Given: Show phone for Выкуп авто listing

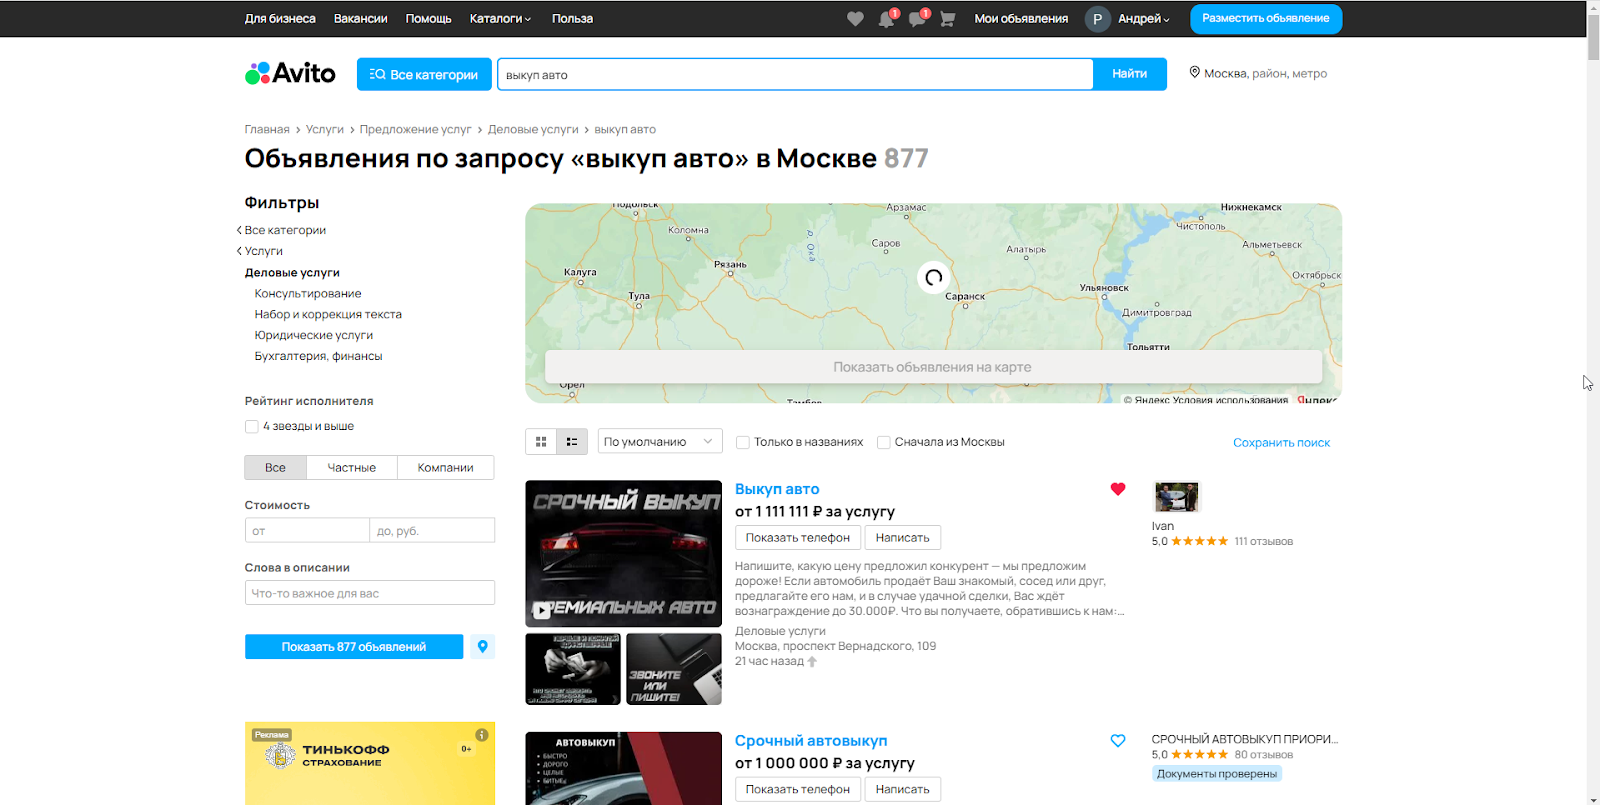Looking at the screenshot, I should pos(798,538).
